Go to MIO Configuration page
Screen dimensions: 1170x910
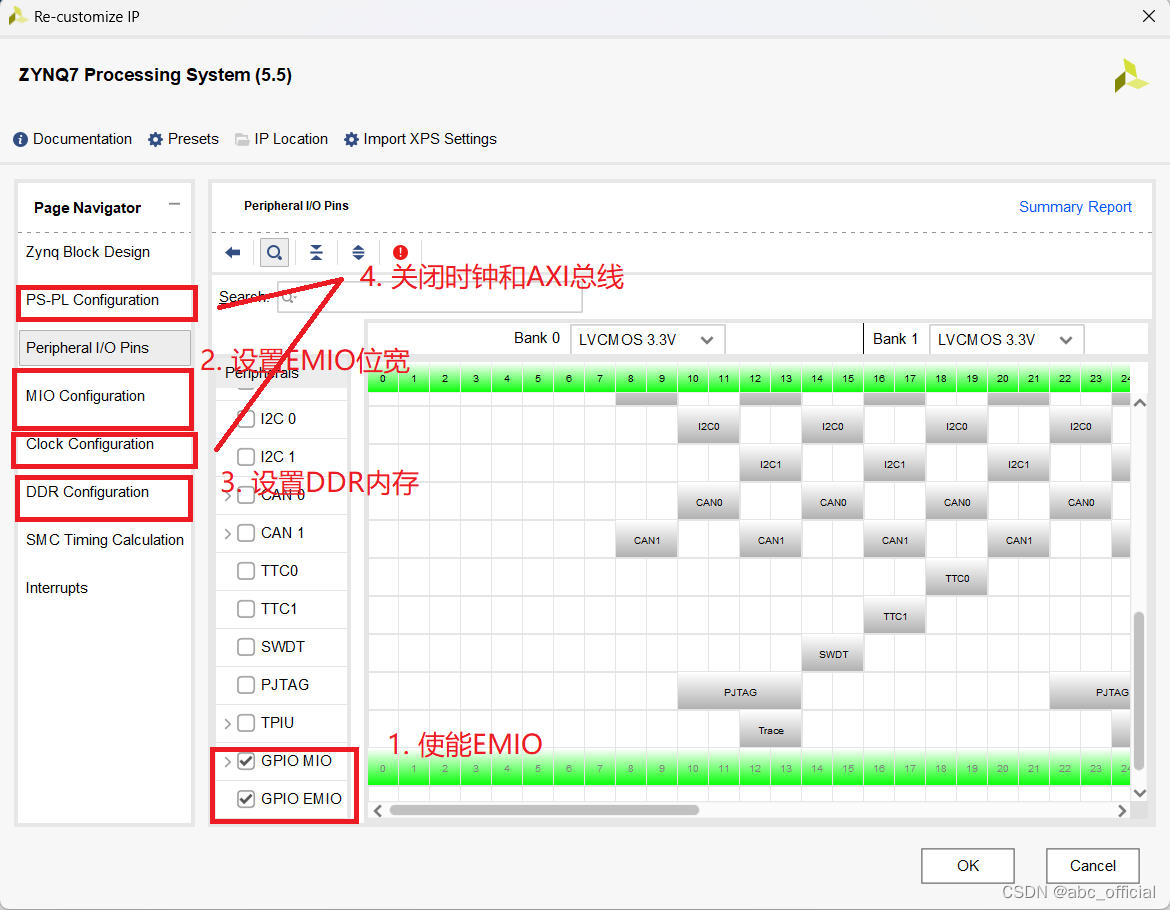[x=85, y=396]
